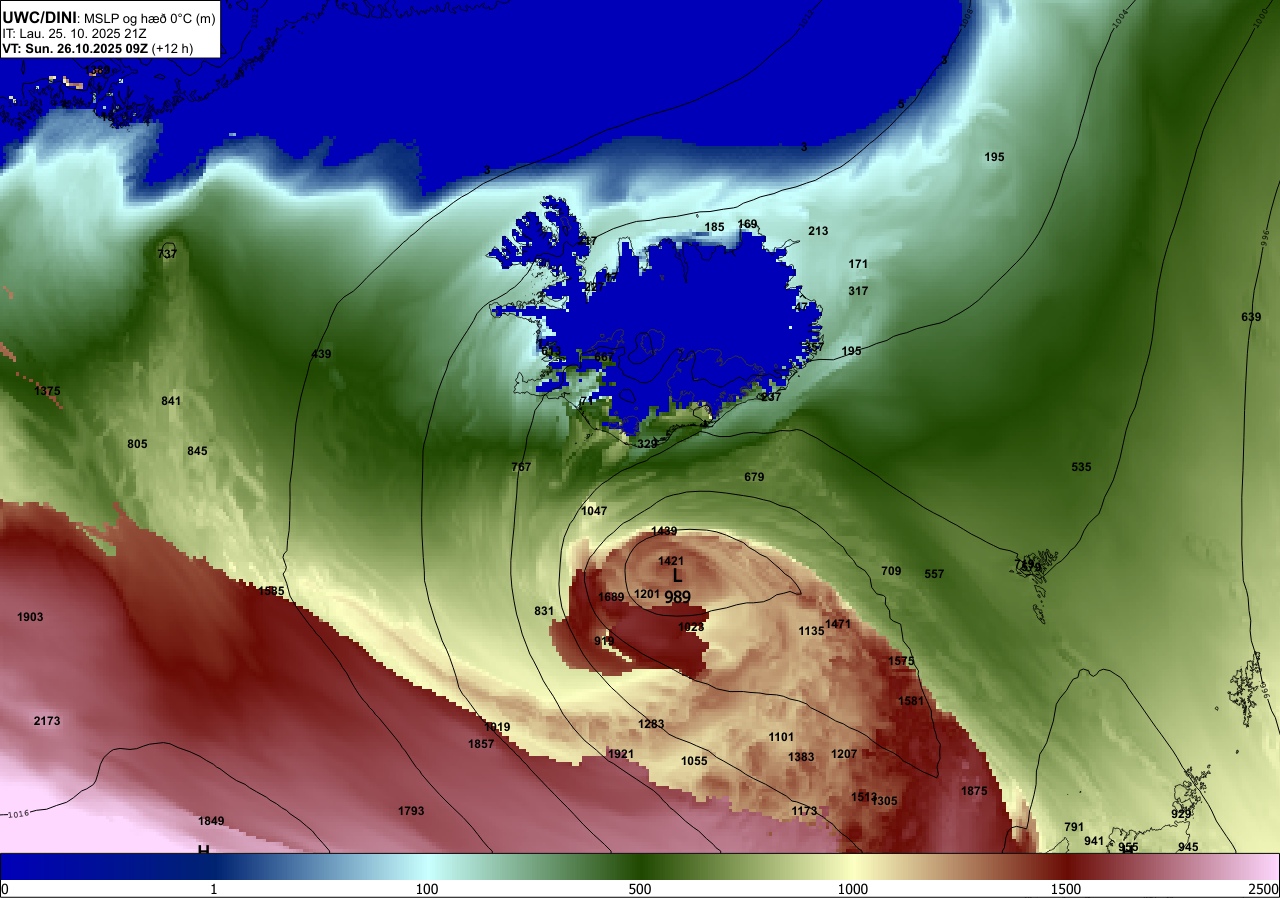Viewport: 1280px width, 898px height.
Task: Click the map value '805'
Action: pyautogui.click(x=137, y=444)
